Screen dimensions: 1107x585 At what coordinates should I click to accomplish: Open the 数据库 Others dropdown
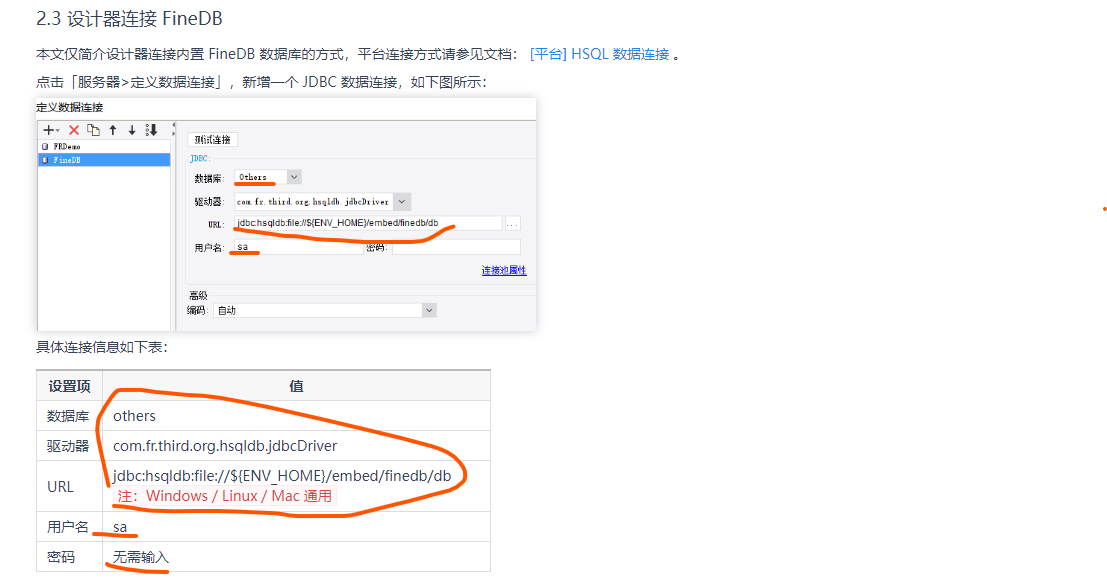294,177
